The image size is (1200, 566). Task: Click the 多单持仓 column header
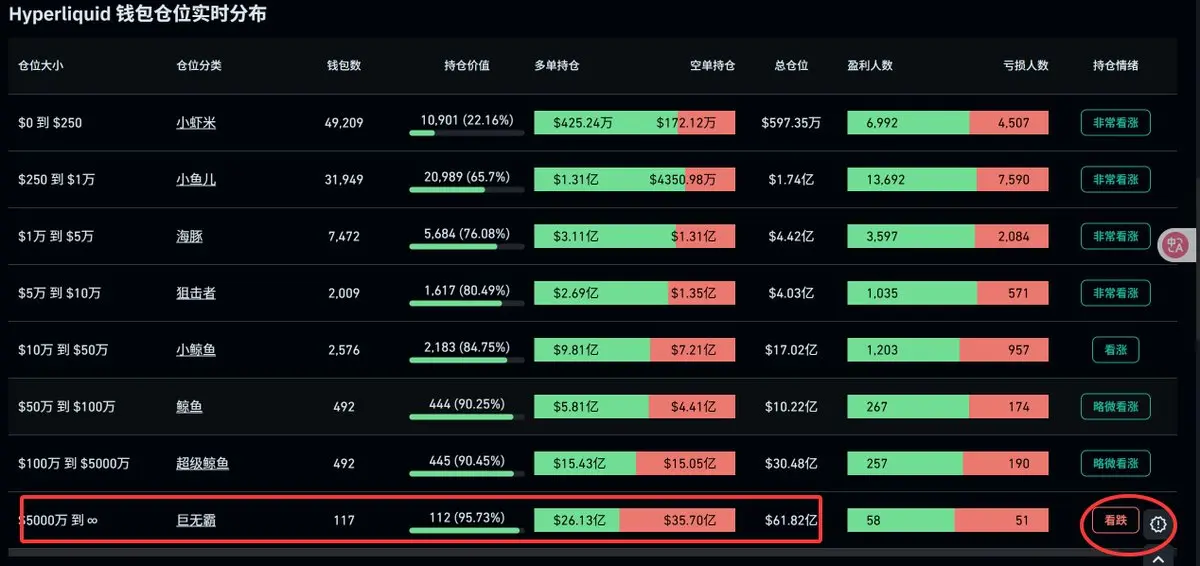click(x=557, y=66)
